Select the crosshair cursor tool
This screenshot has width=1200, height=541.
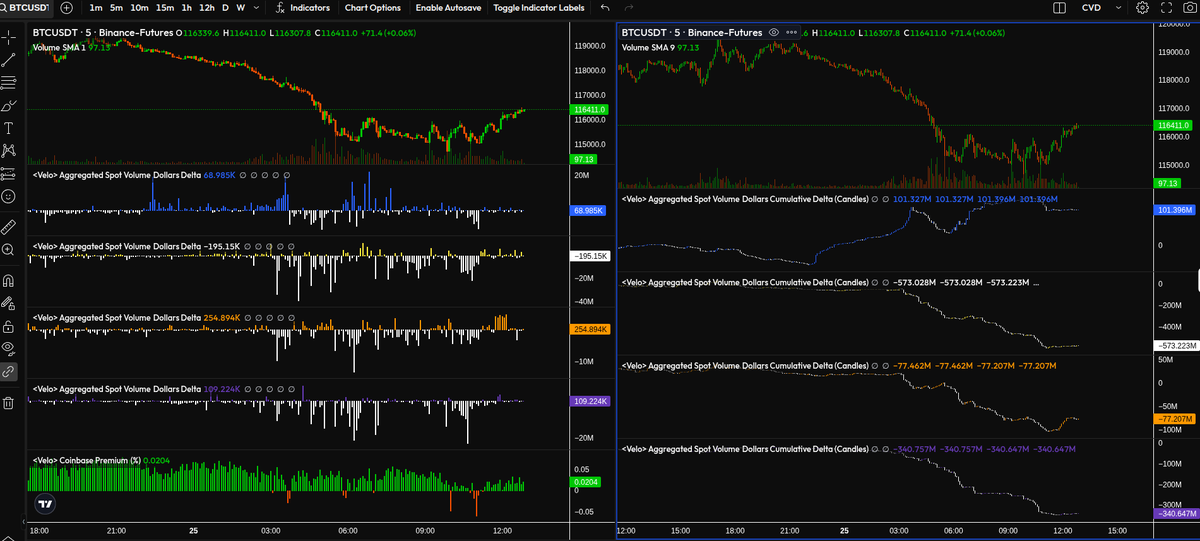point(9,36)
